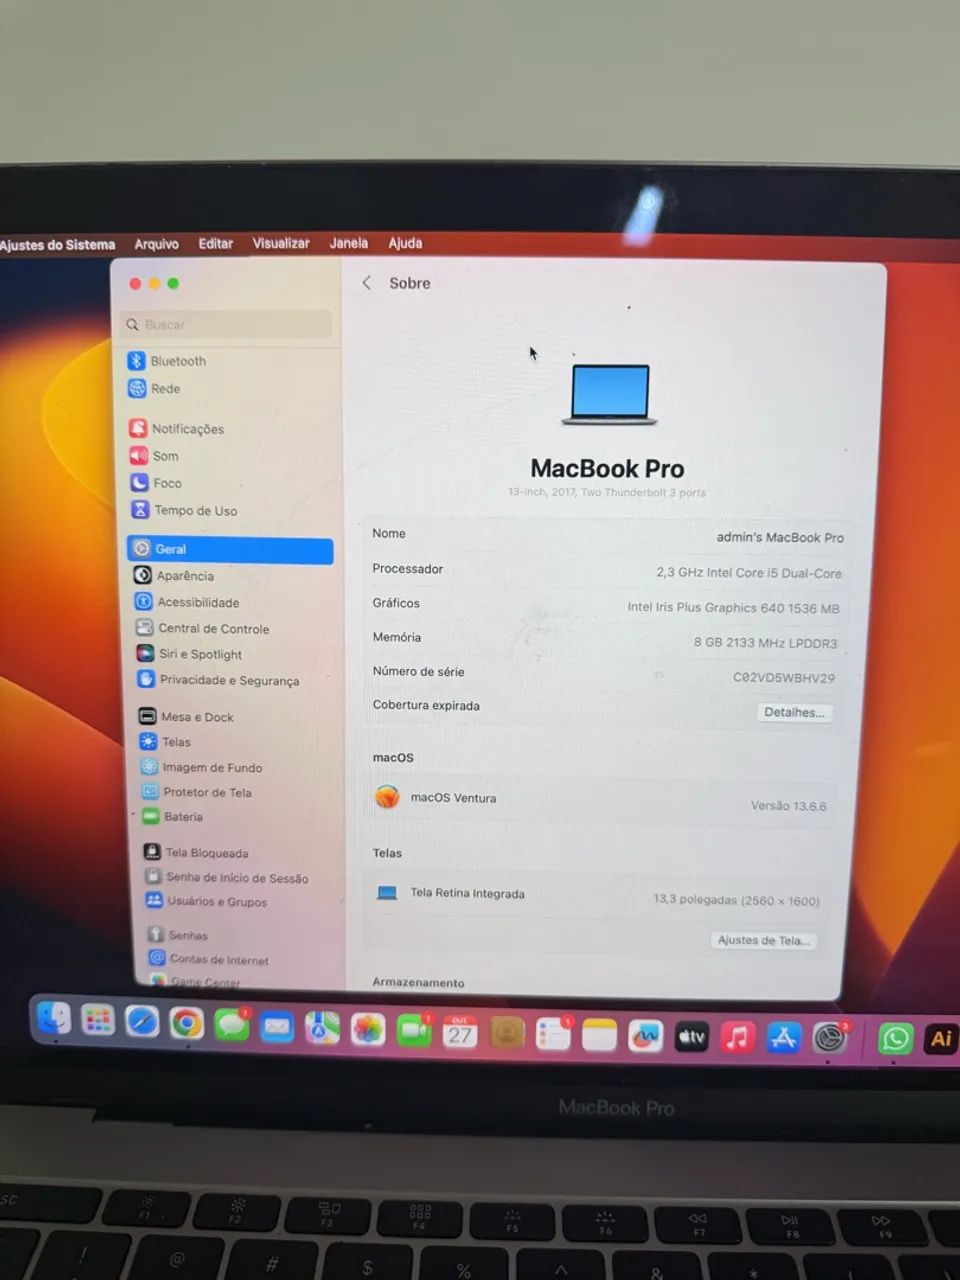
Task: Open Bluetooth settings in the sidebar
Action: (x=167, y=361)
